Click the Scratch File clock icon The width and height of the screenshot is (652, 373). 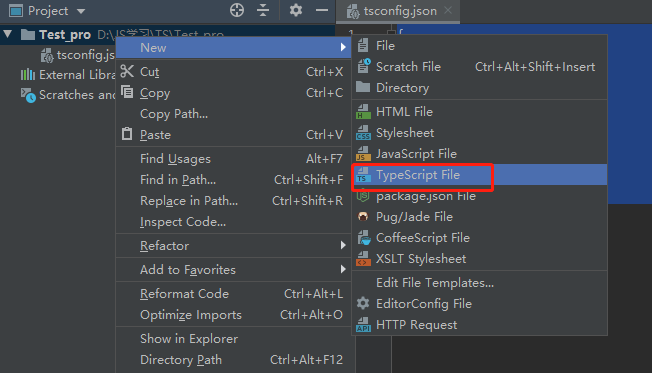click(x=363, y=66)
